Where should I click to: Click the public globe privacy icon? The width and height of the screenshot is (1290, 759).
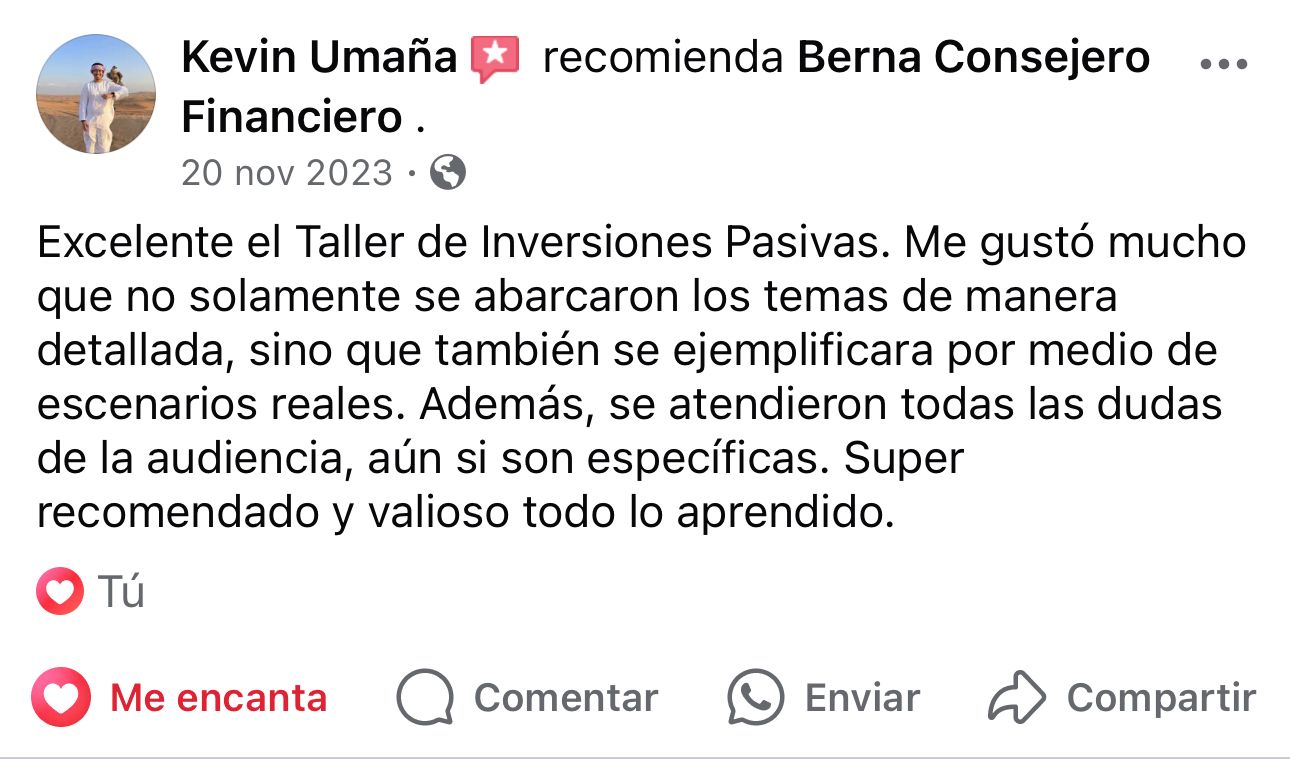447,174
